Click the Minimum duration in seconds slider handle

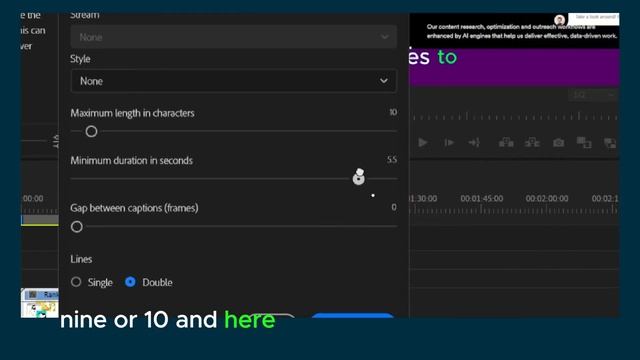[358, 179]
